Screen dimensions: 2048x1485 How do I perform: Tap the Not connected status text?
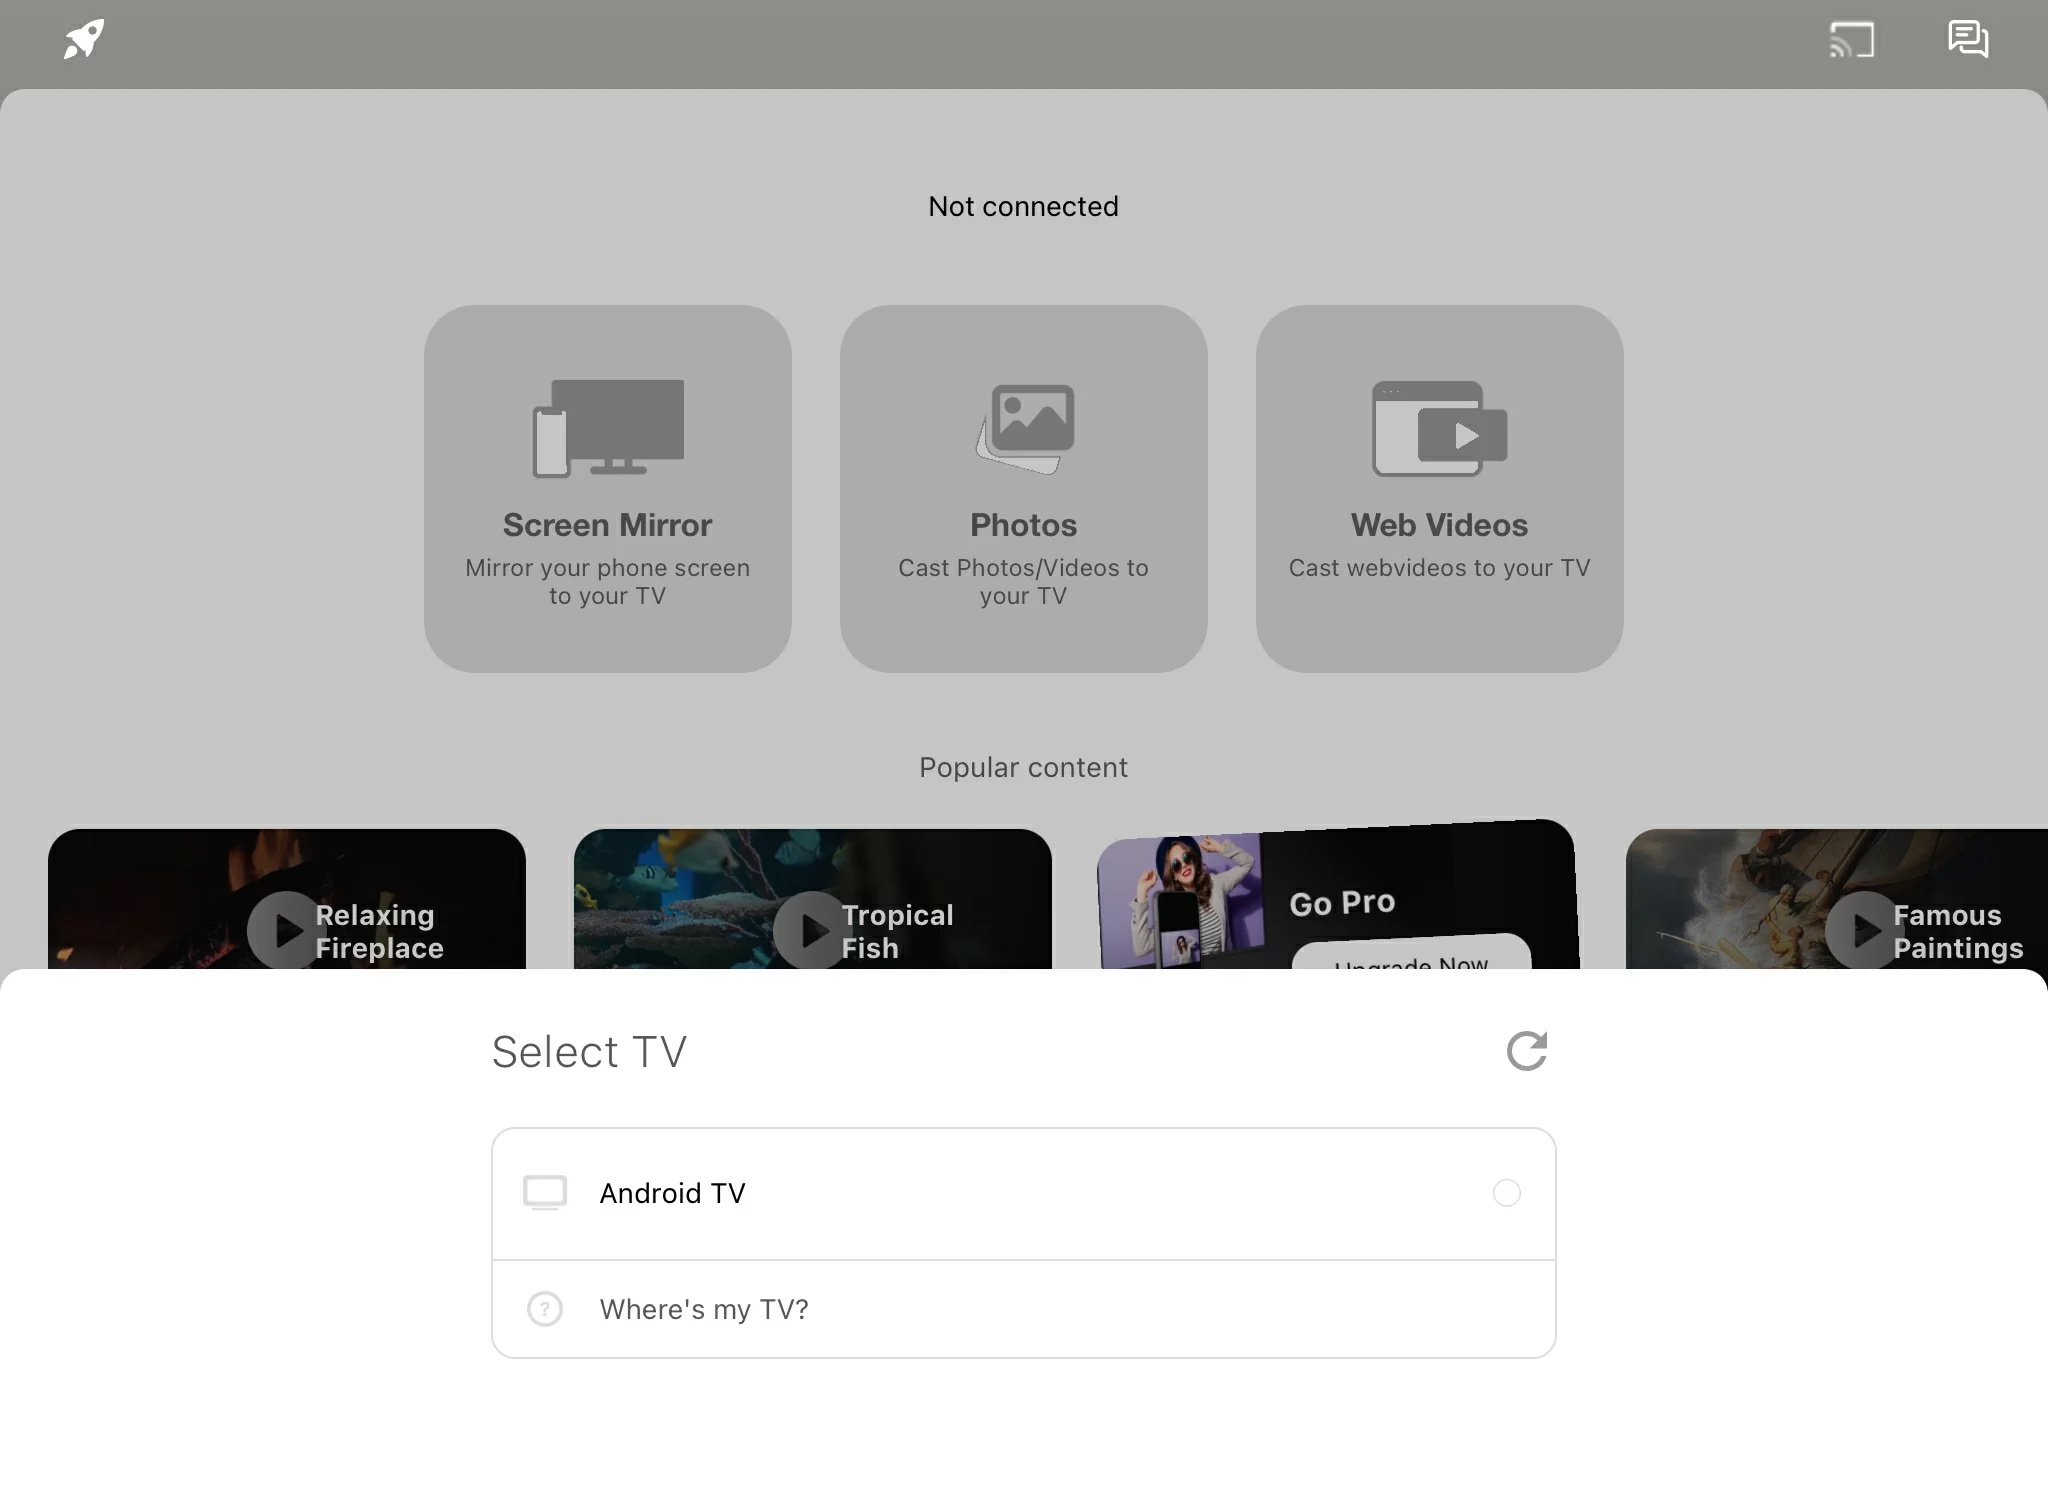click(1023, 207)
